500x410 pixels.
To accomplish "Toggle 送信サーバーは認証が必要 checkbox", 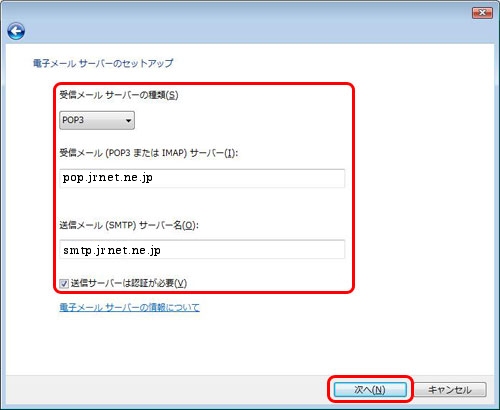I will (x=64, y=284).
